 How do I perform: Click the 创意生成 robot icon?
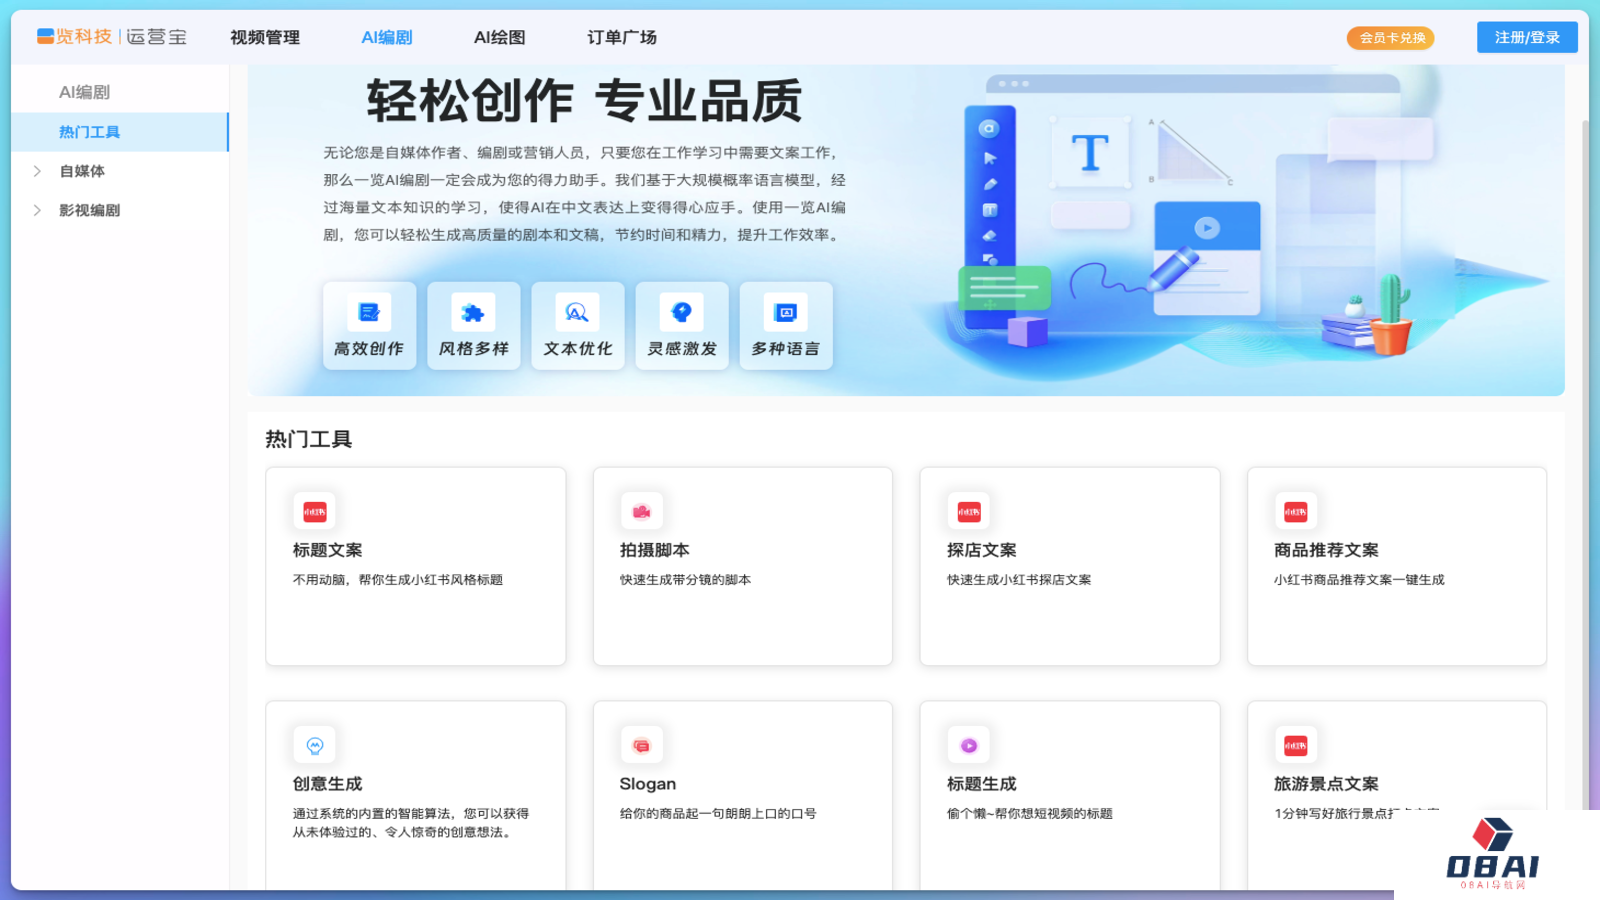tap(314, 744)
